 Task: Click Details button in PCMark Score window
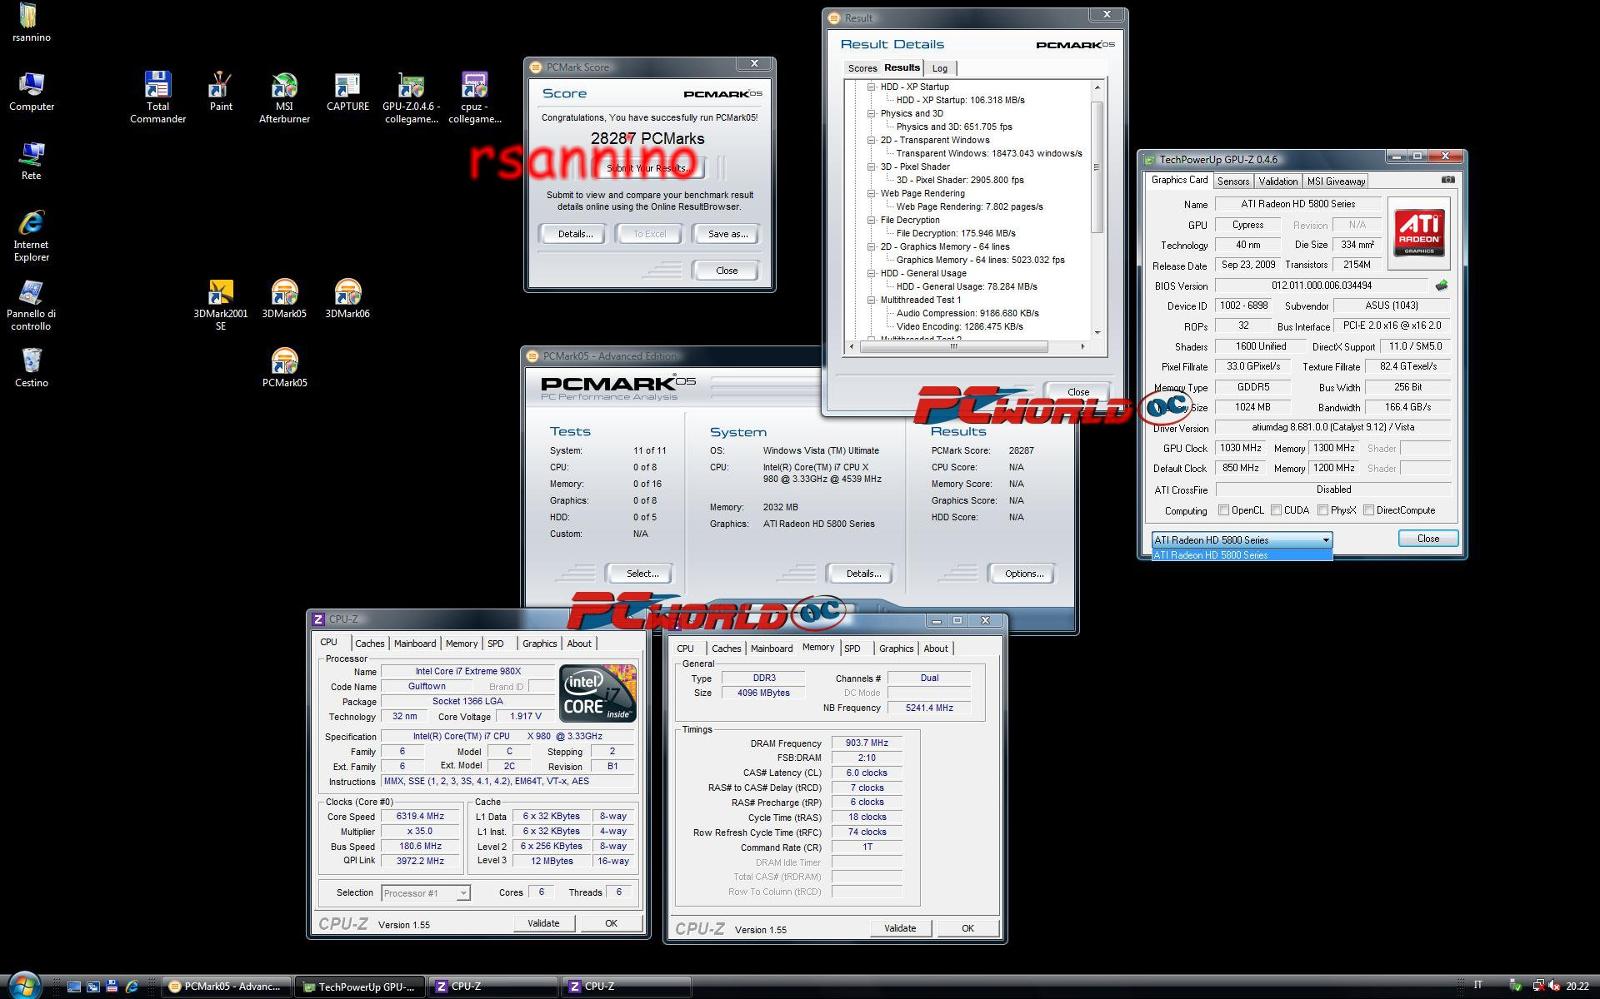tap(575, 234)
